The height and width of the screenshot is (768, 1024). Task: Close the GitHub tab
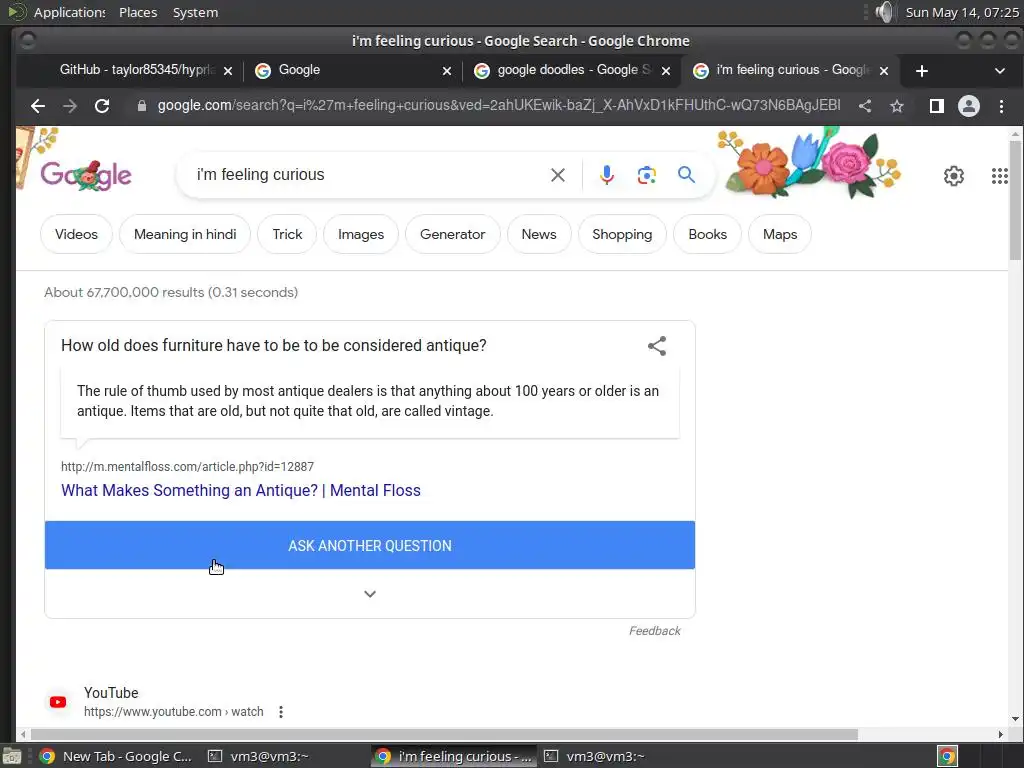coord(228,71)
